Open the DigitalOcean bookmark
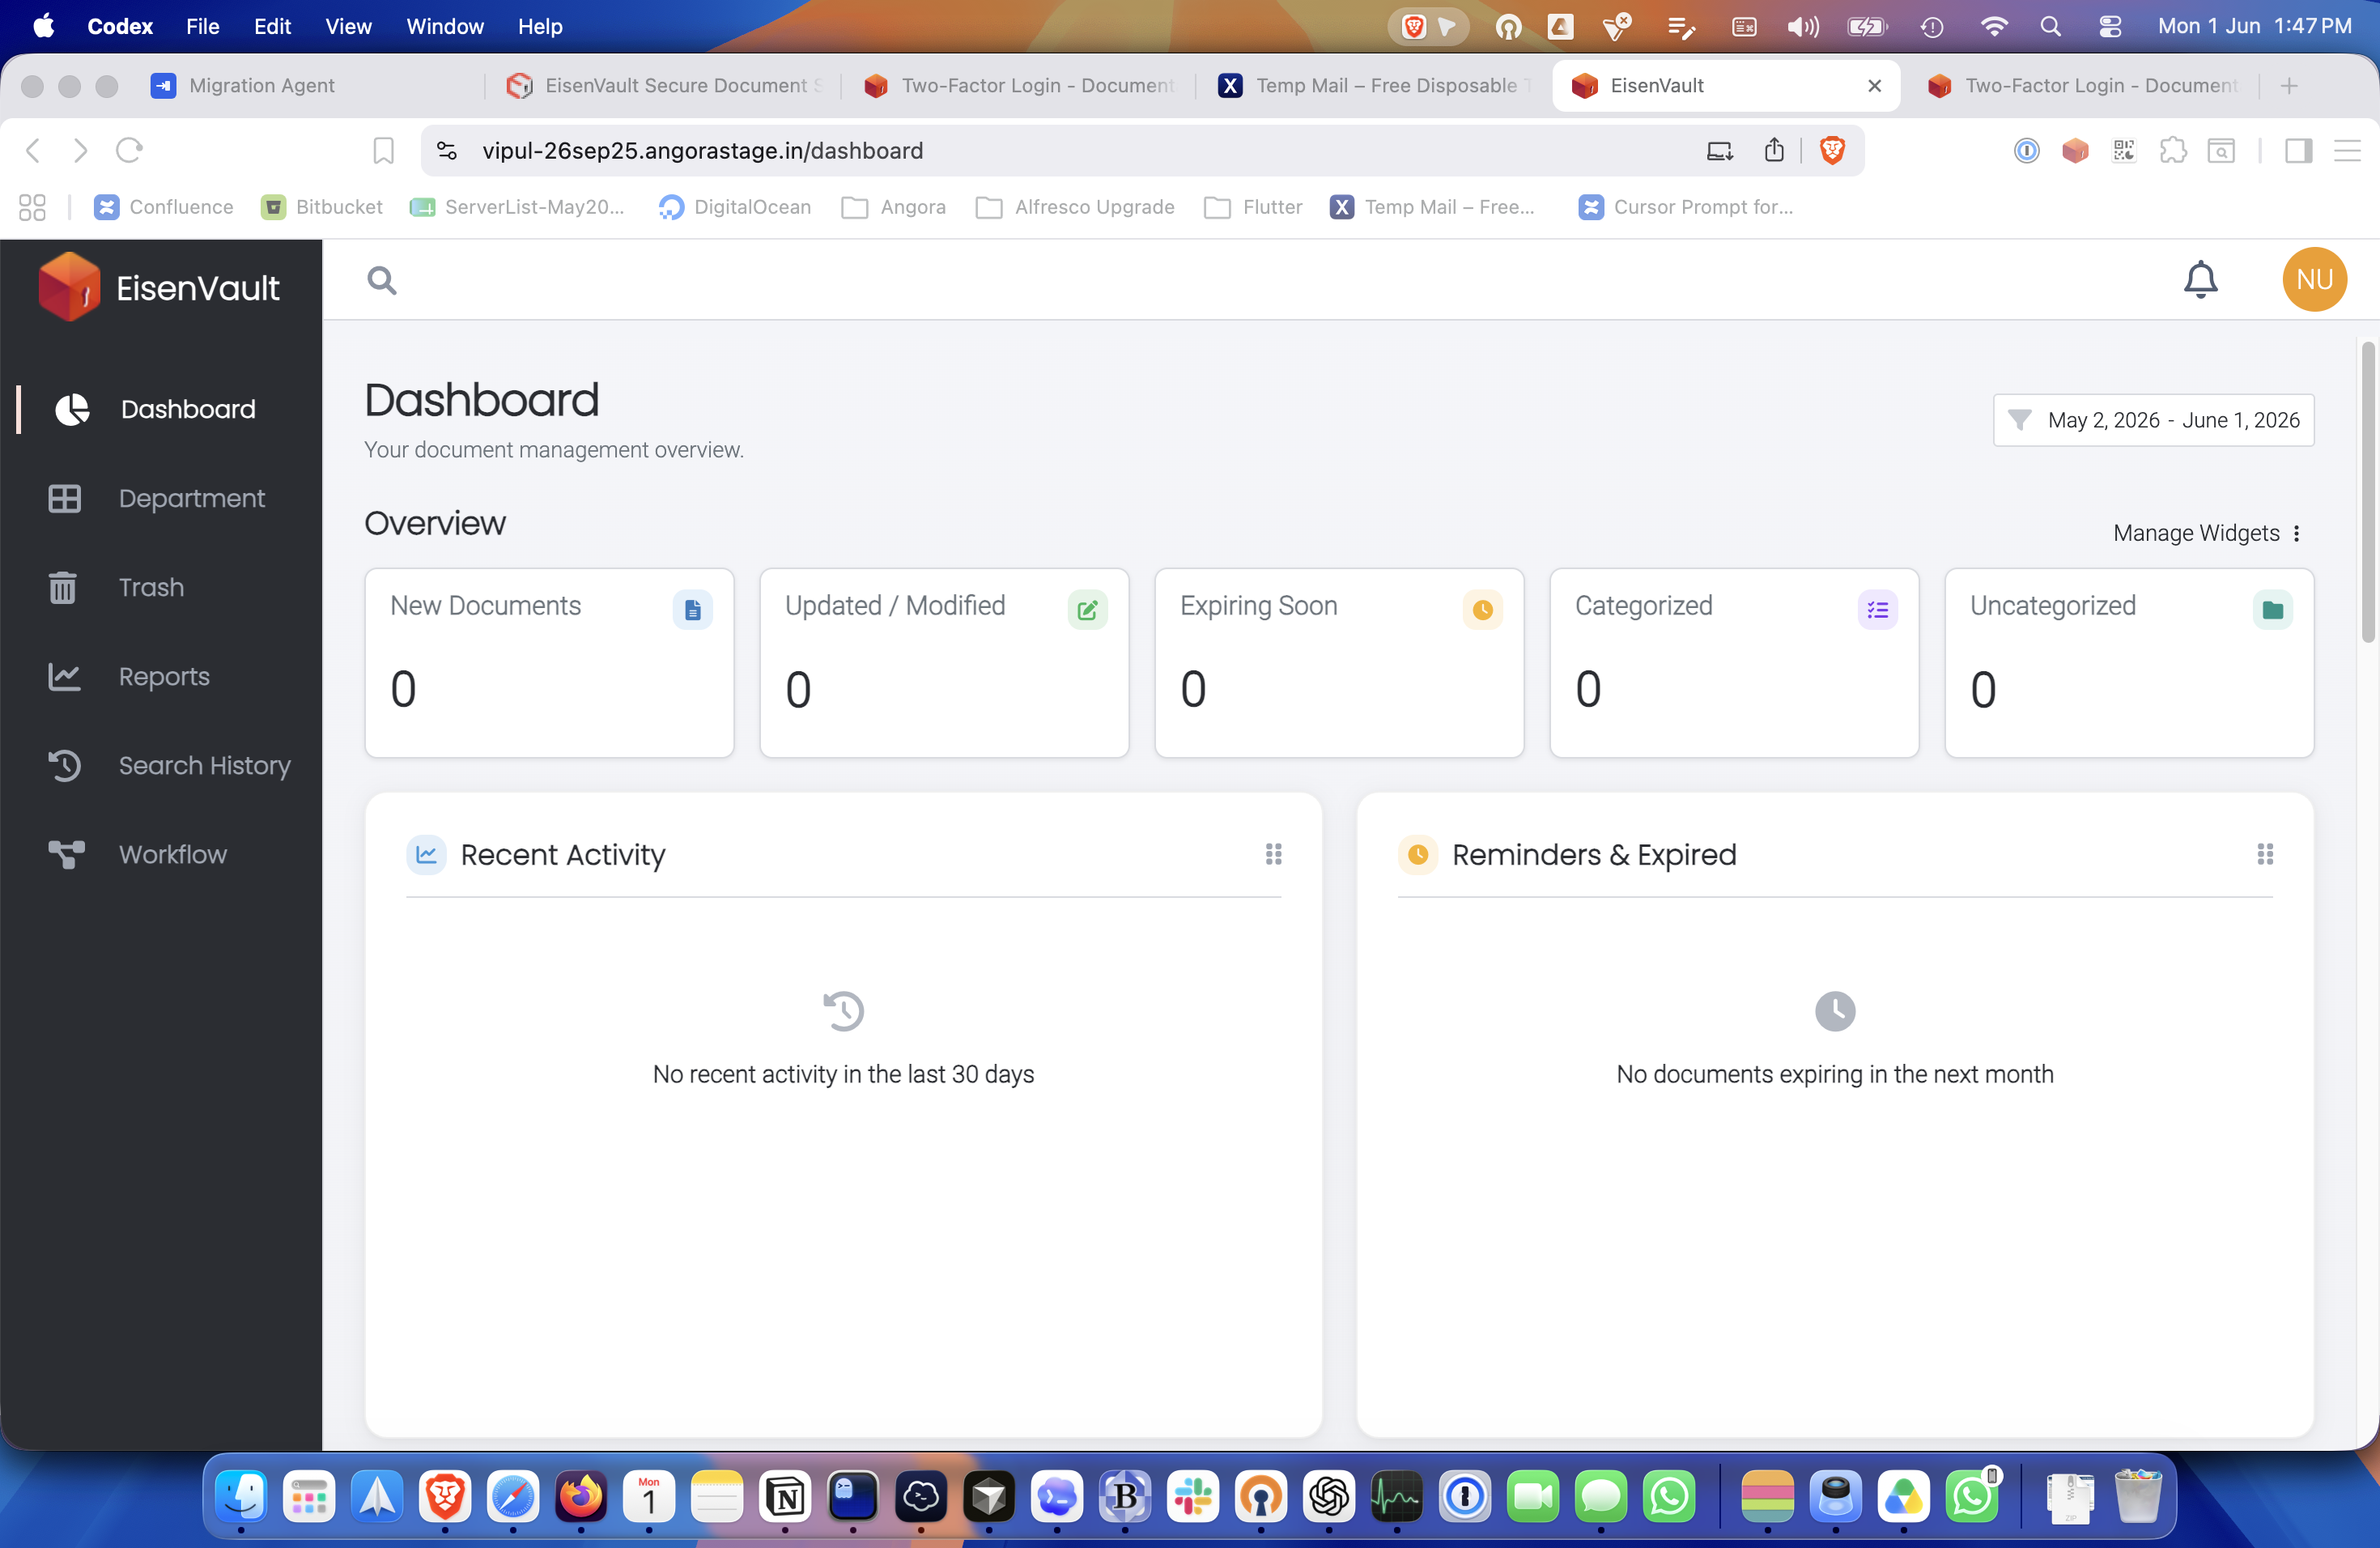Image resolution: width=2380 pixels, height=1548 pixels. point(735,207)
